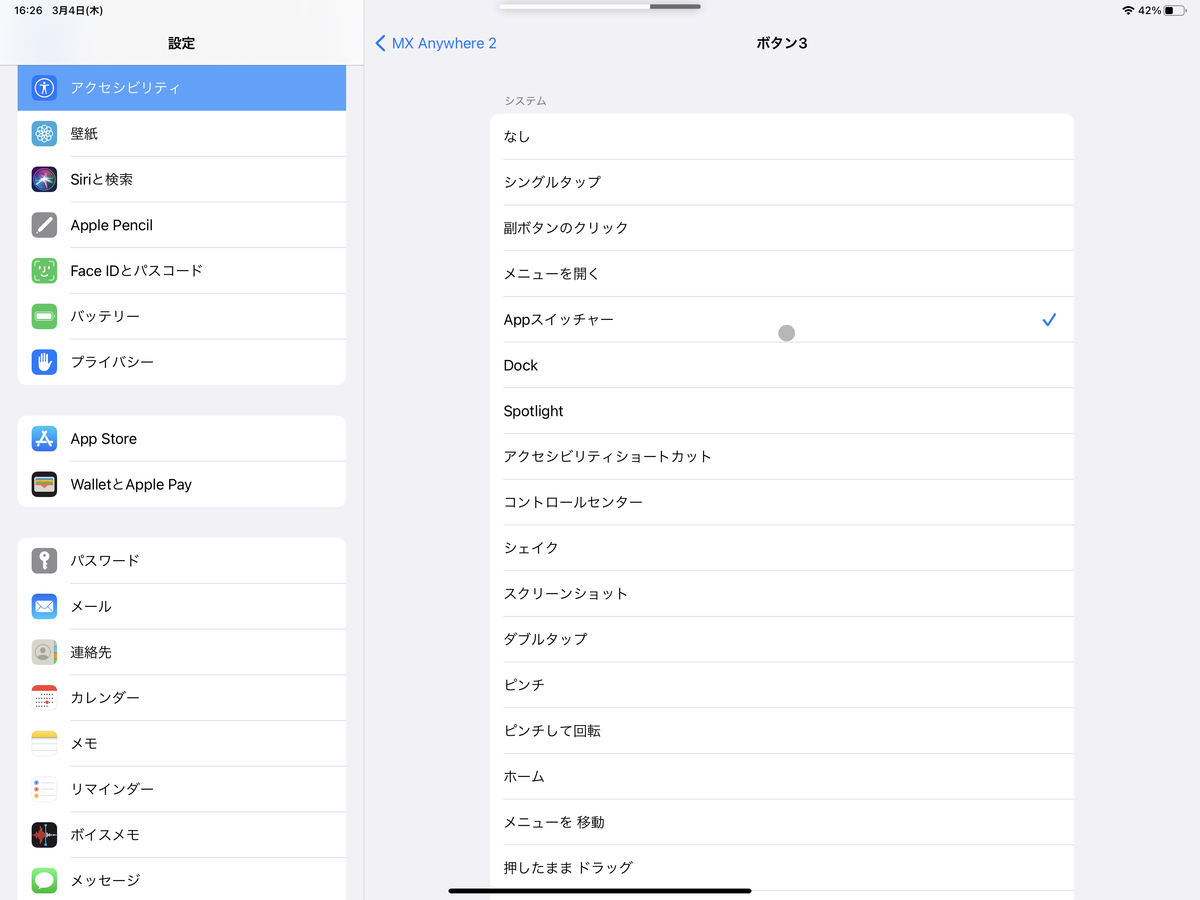The height and width of the screenshot is (900, 1200).
Task: Open the Accessibility icon in sidebar
Action: tap(44, 88)
